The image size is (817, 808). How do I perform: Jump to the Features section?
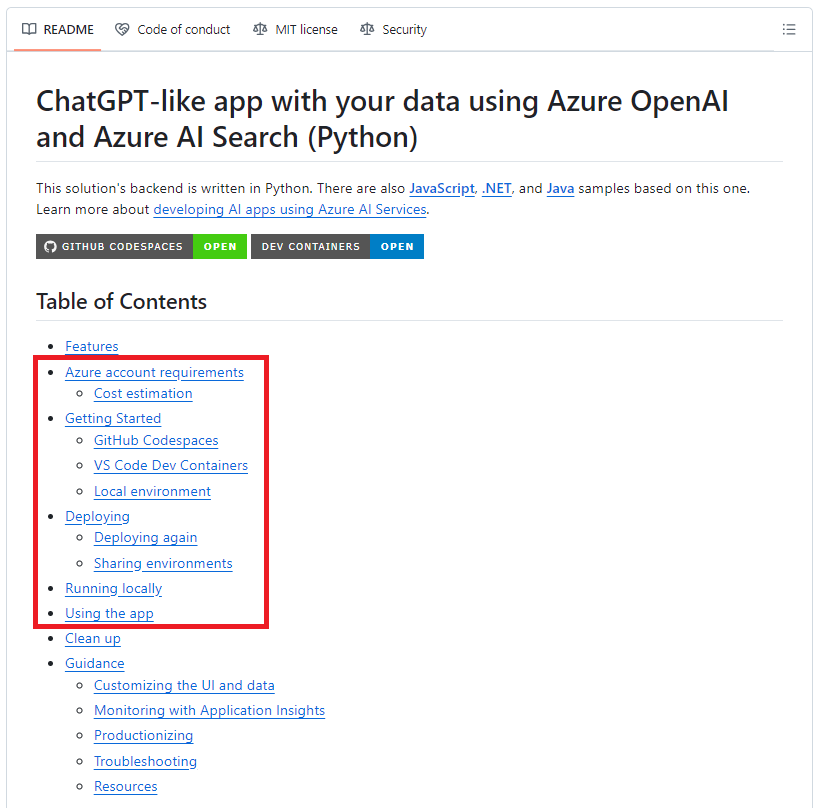92,346
